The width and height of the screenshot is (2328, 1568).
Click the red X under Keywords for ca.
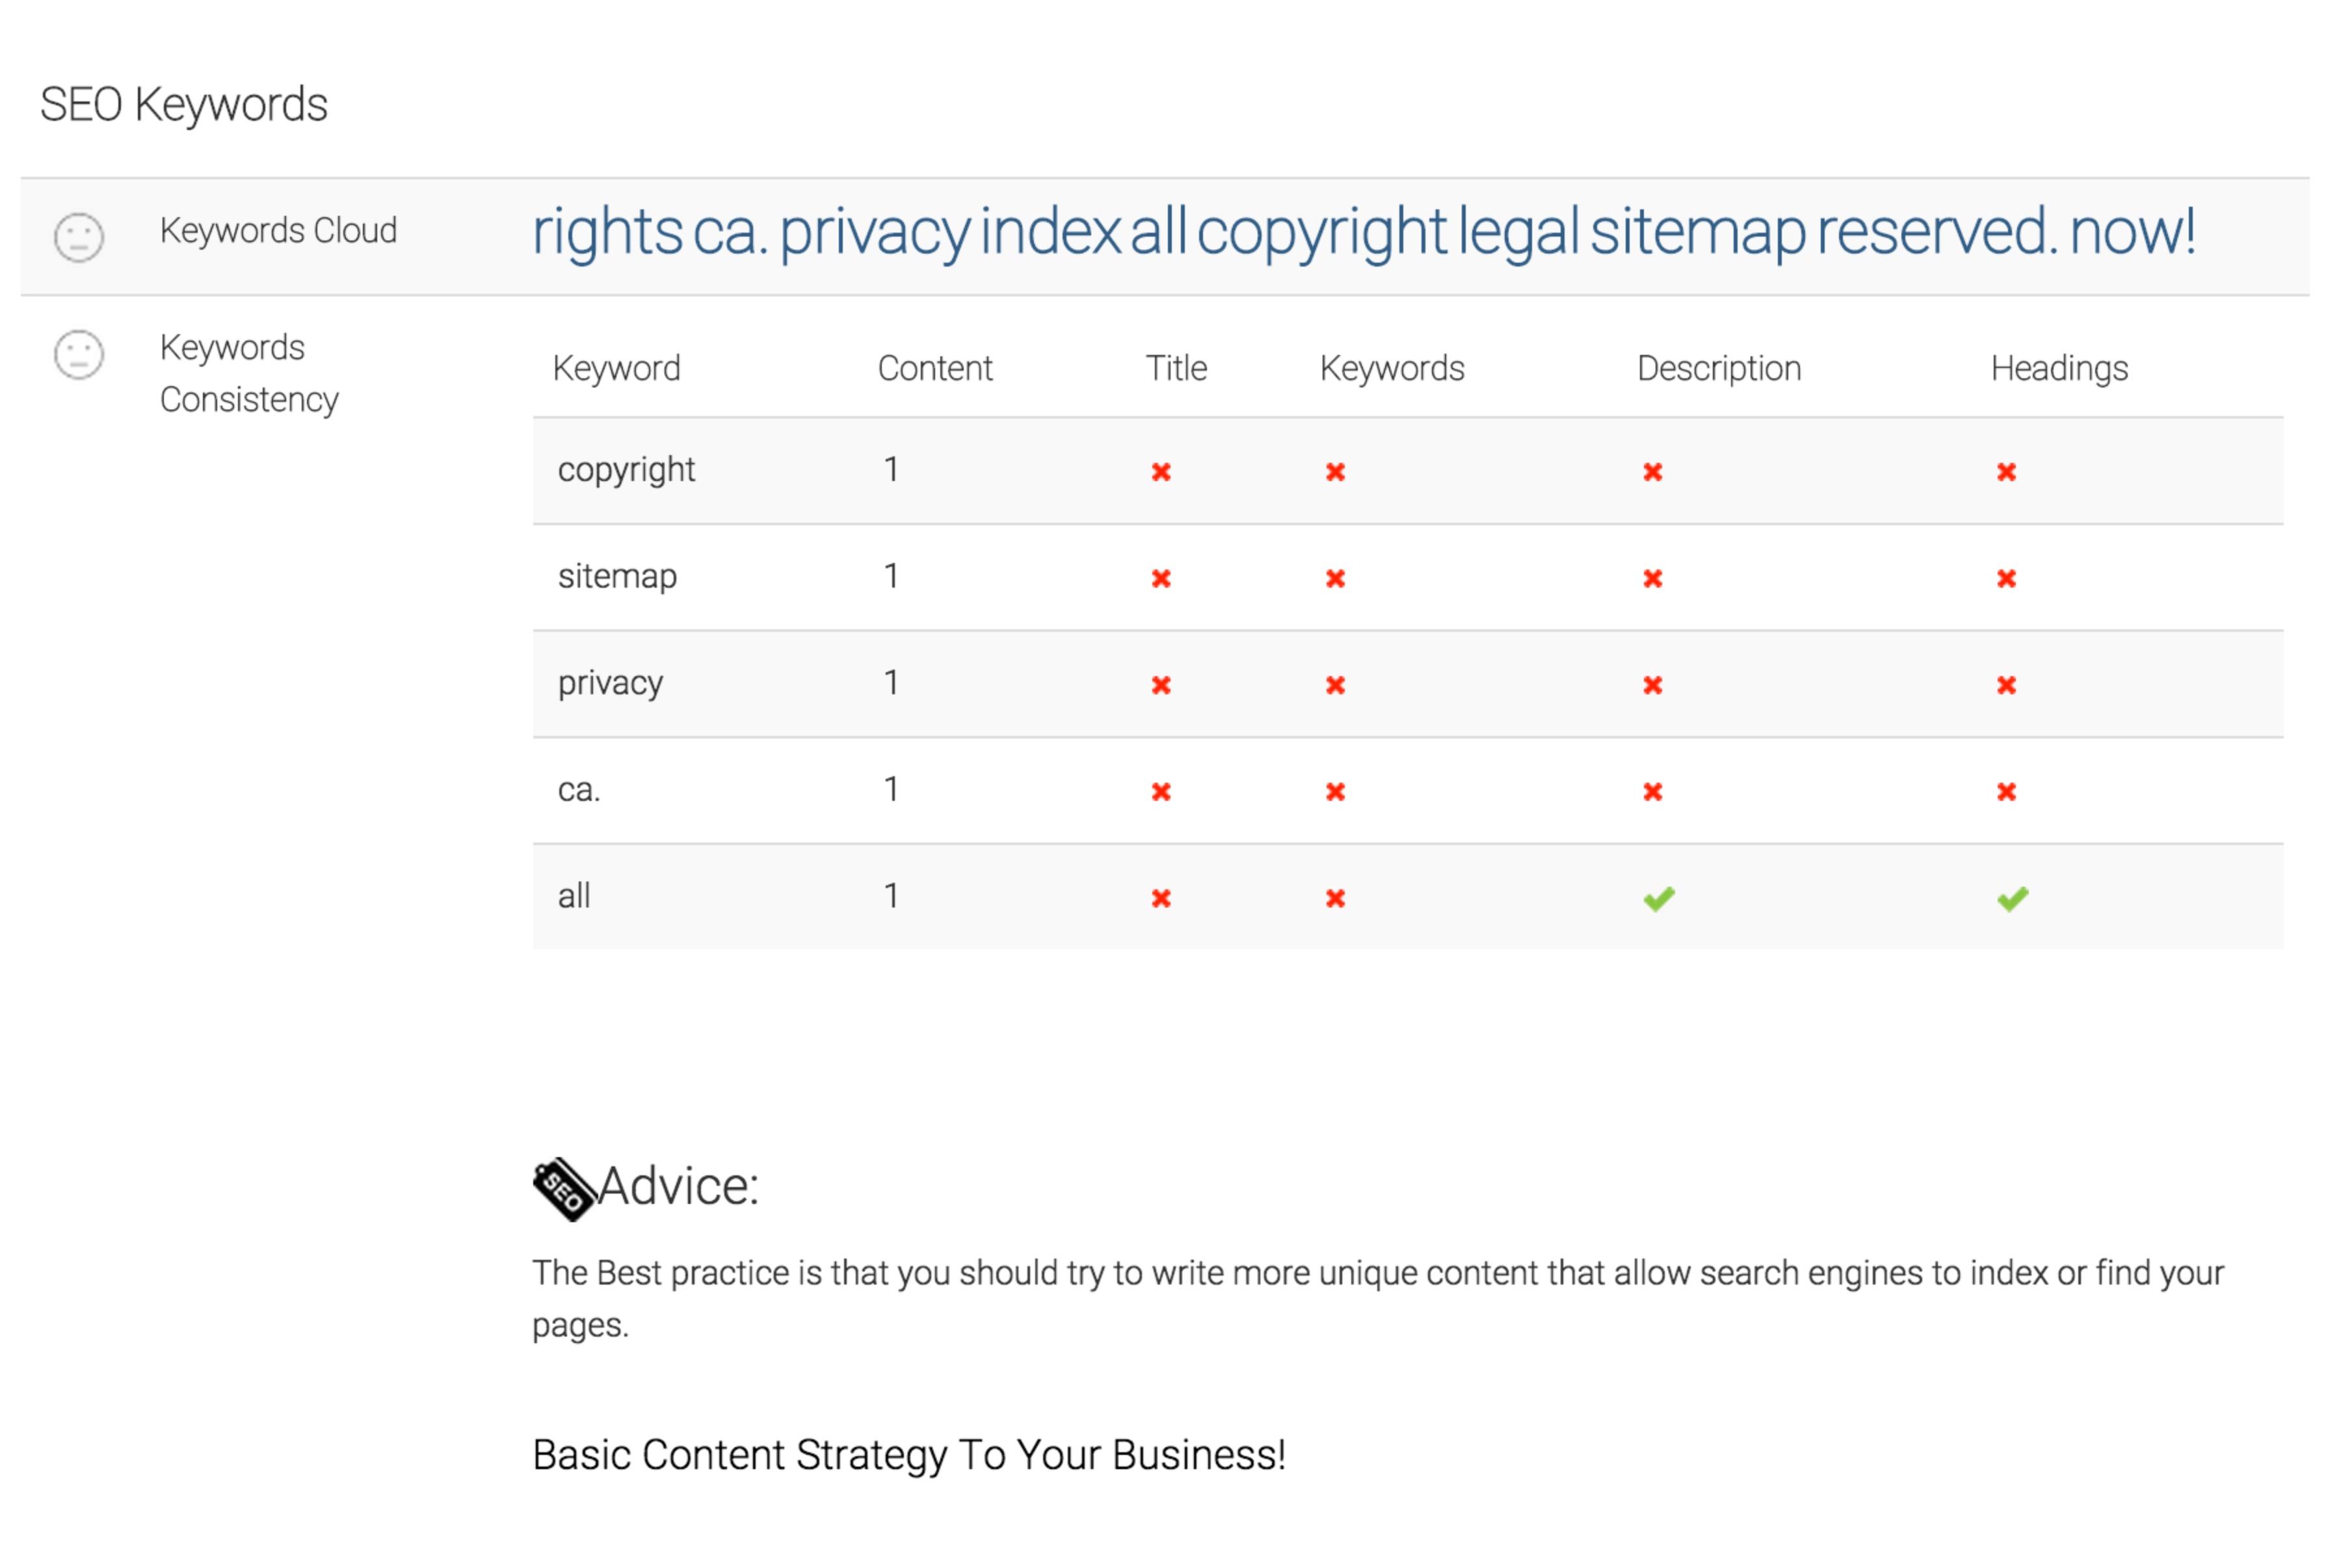coord(1335,792)
